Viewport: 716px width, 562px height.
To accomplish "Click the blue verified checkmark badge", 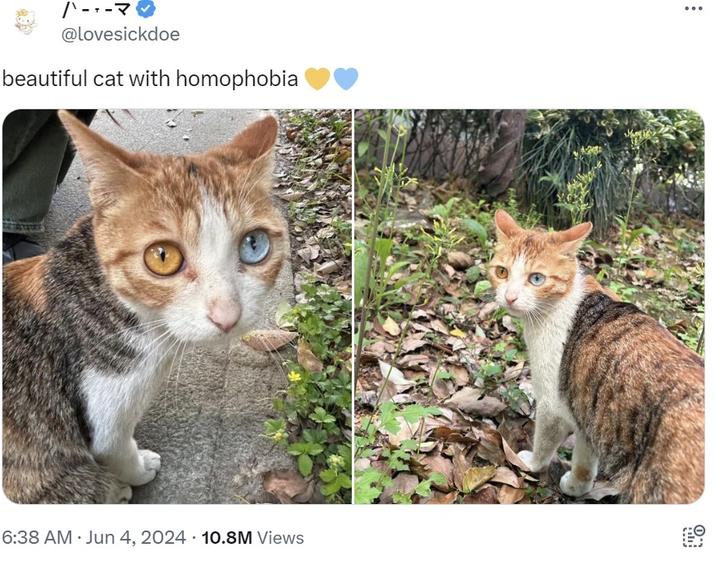I will [x=146, y=9].
